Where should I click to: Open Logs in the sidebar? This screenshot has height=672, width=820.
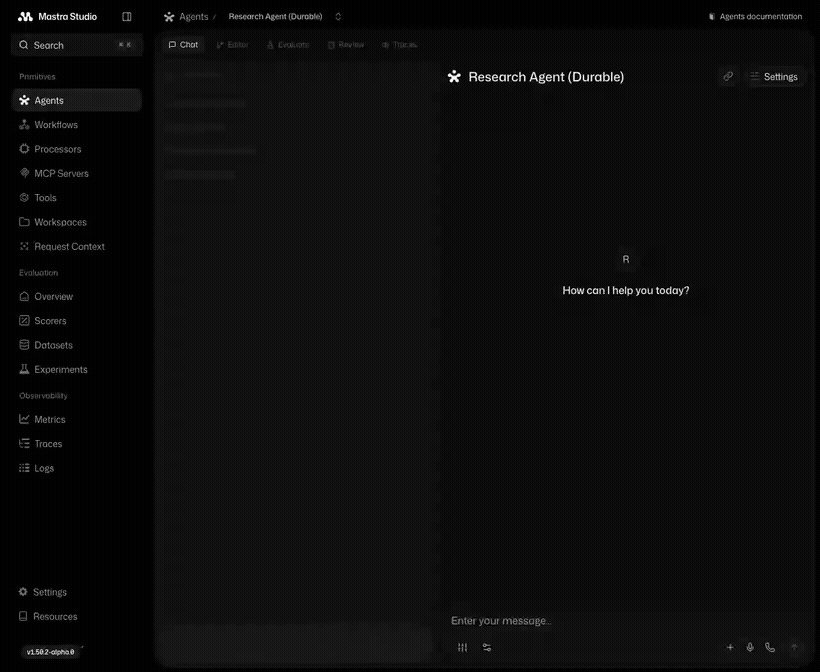pyautogui.click(x=77, y=468)
